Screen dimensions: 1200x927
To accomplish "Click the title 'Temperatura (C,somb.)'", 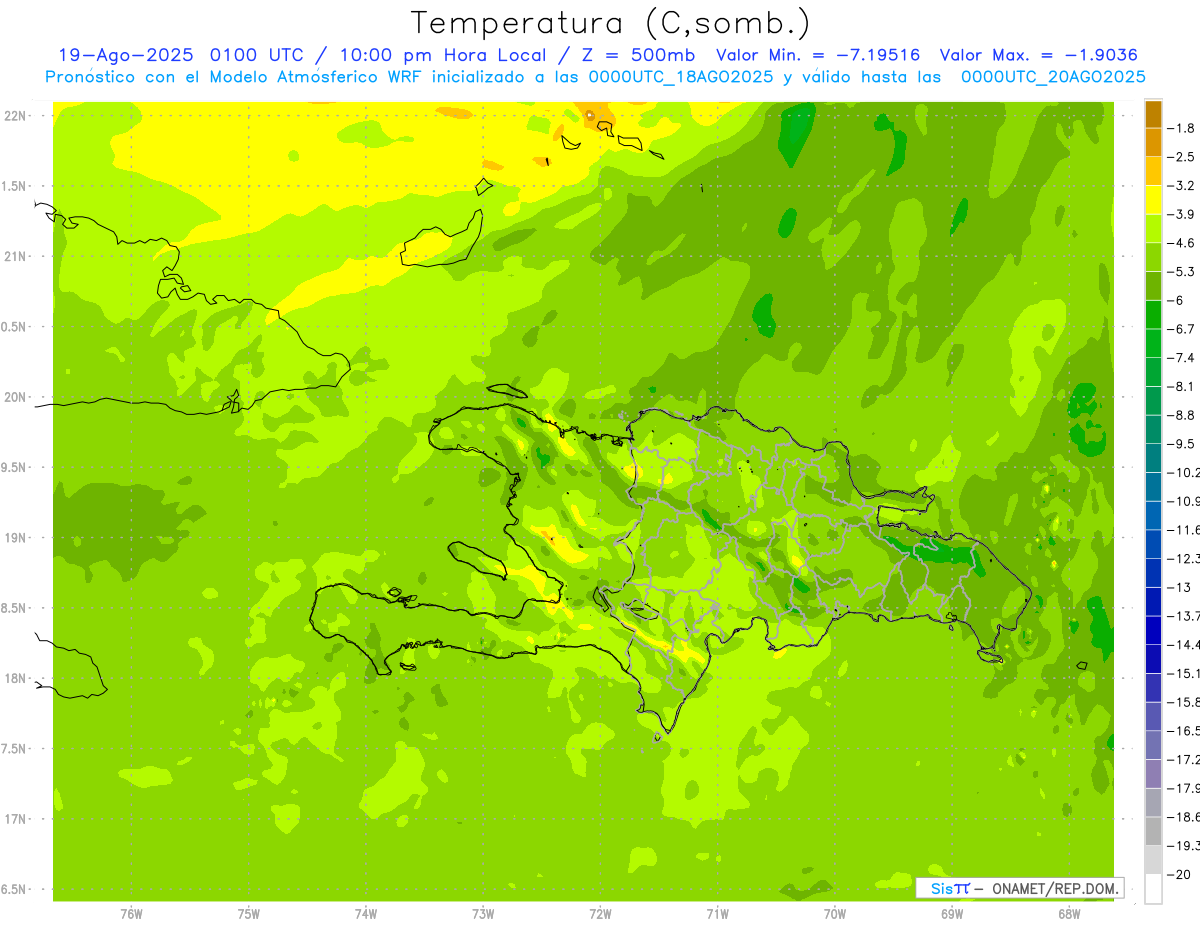I will pyautogui.click(x=611, y=24).
